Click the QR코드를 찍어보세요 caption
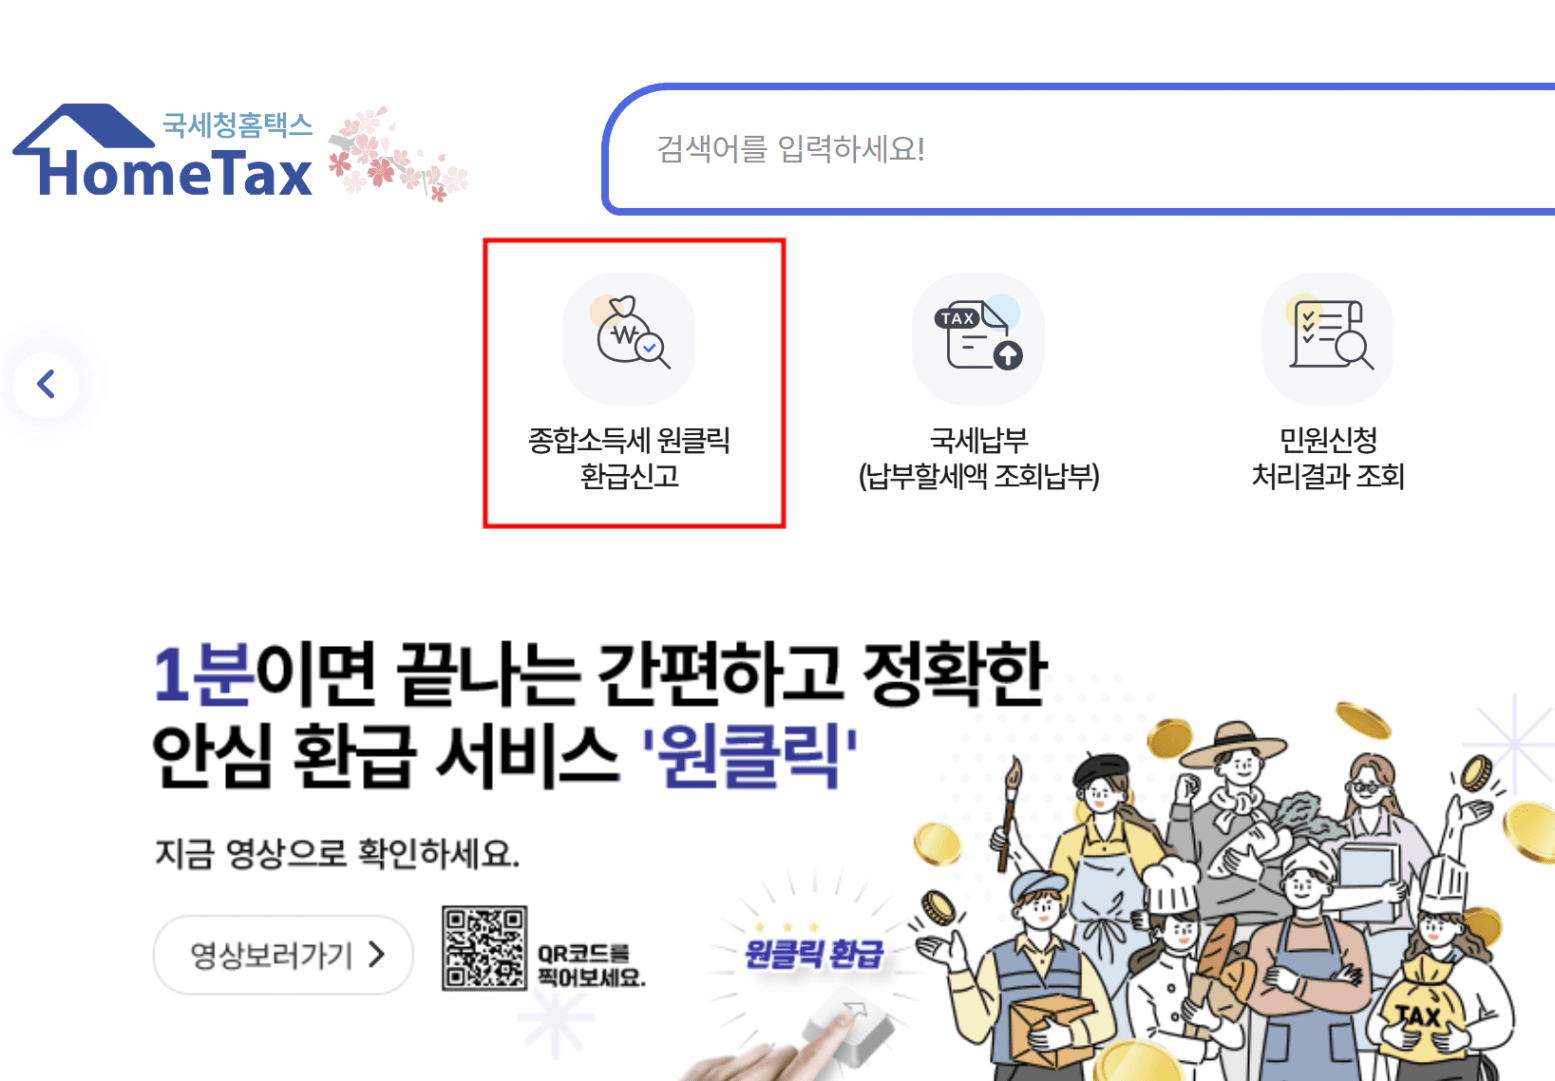This screenshot has width=1555, height=1081. pos(591,965)
